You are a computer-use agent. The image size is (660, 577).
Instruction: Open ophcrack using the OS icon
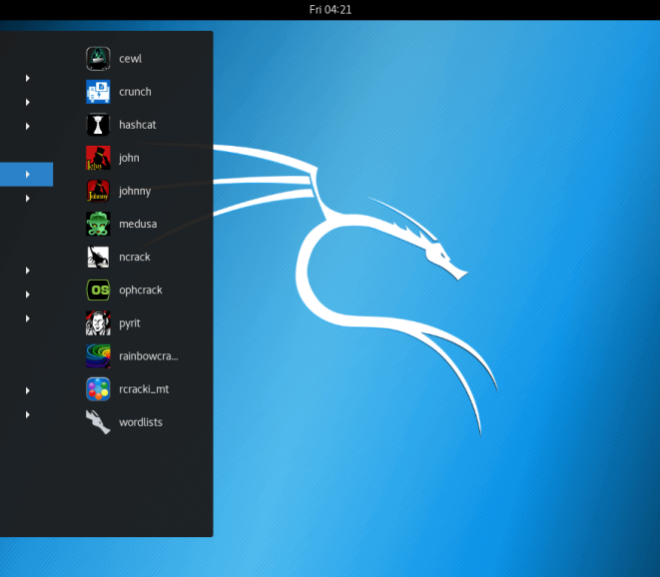point(98,290)
